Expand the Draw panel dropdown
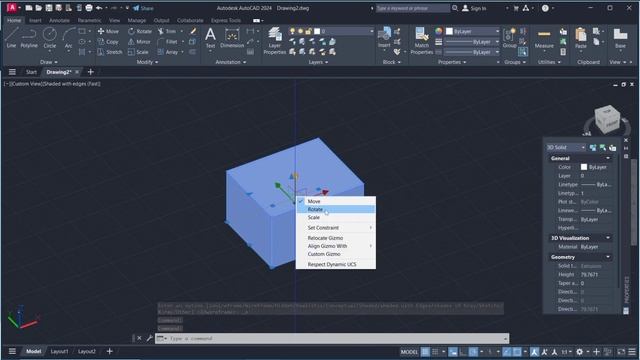This screenshot has width=640, height=360. pos(49,62)
